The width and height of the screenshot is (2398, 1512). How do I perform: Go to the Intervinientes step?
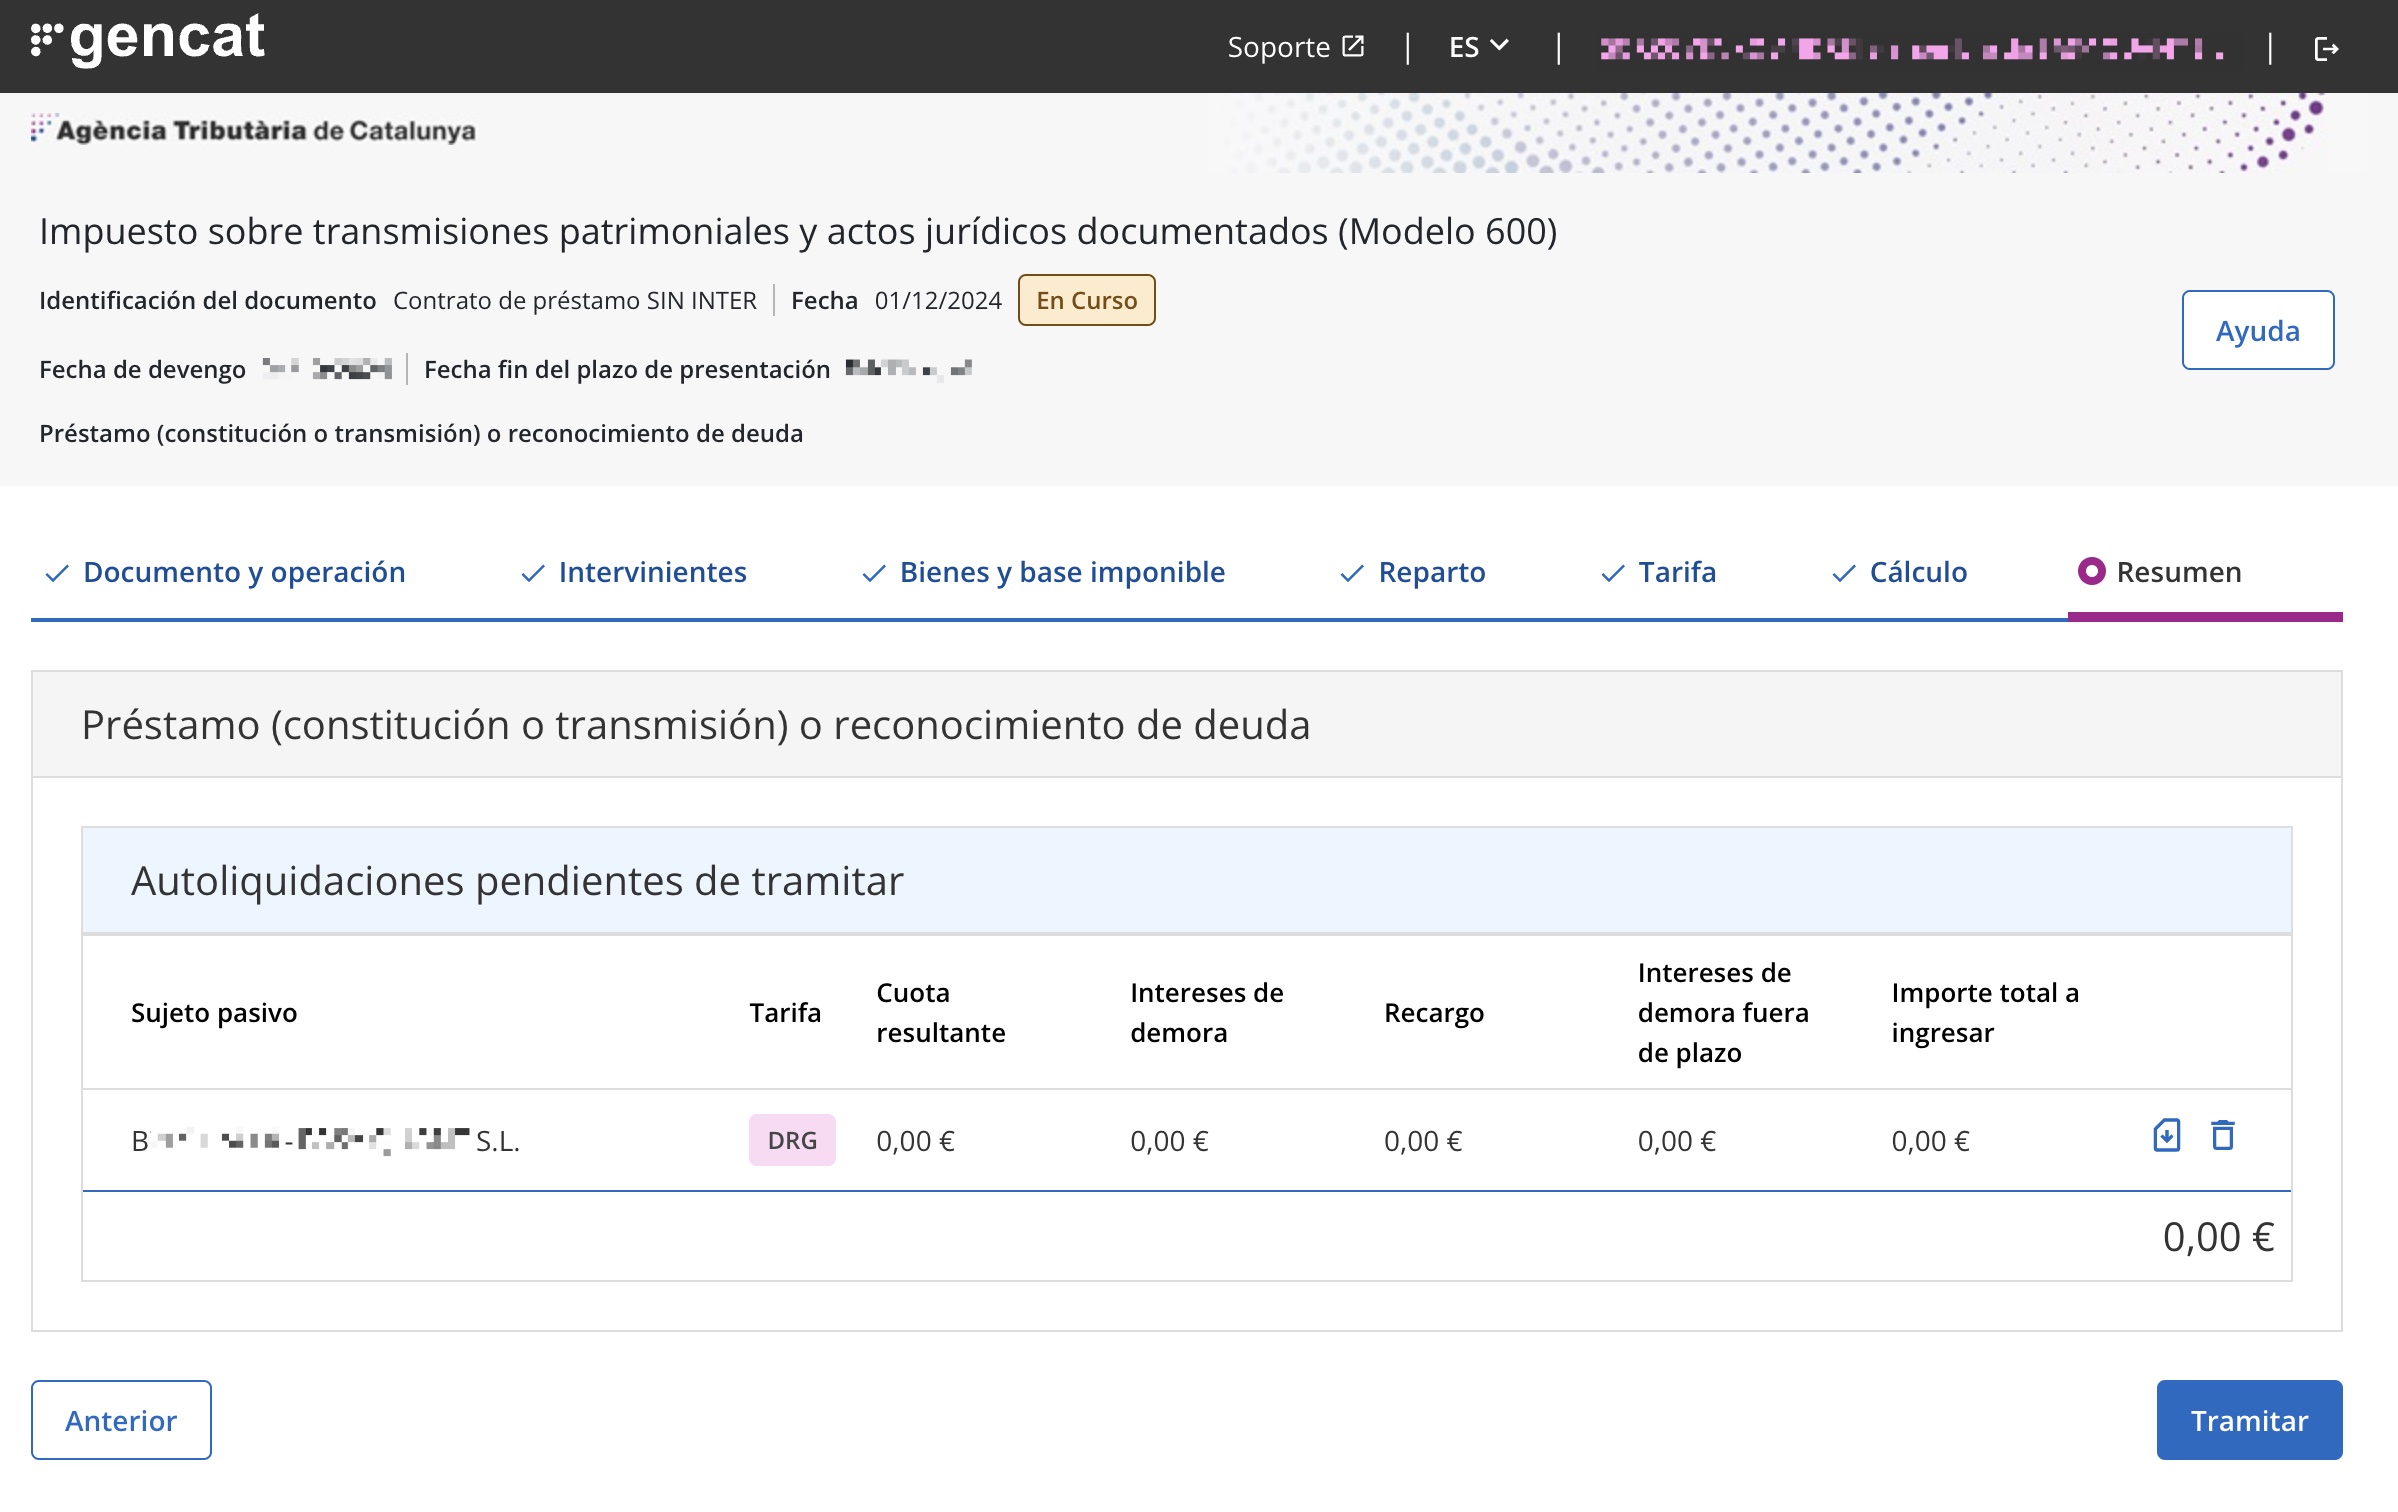652,572
